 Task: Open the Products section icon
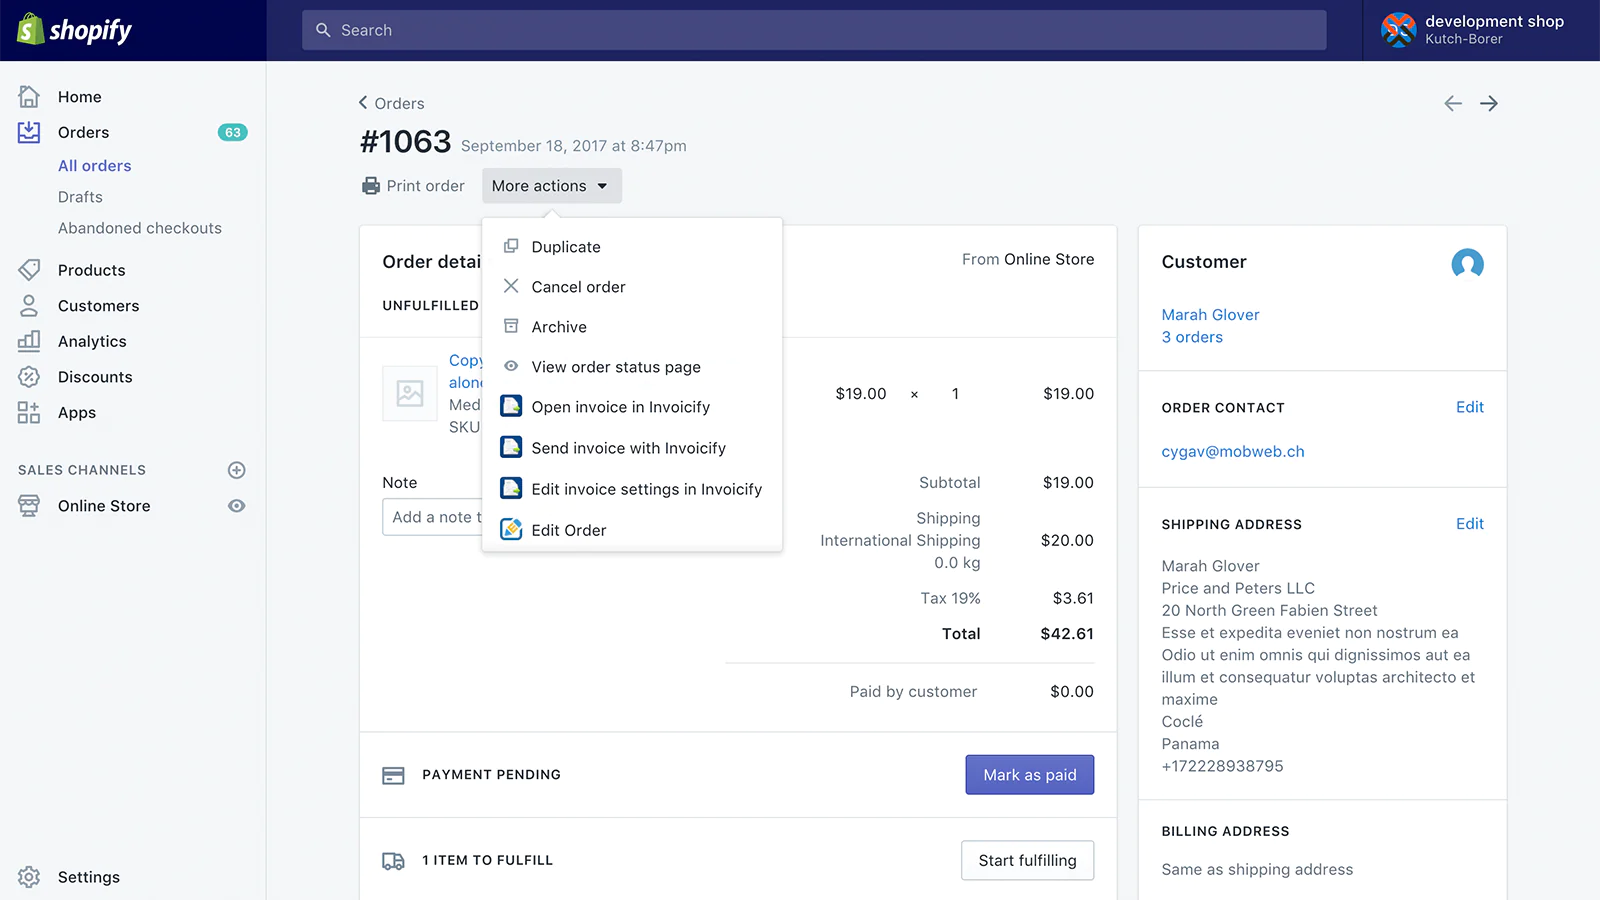[x=29, y=269]
